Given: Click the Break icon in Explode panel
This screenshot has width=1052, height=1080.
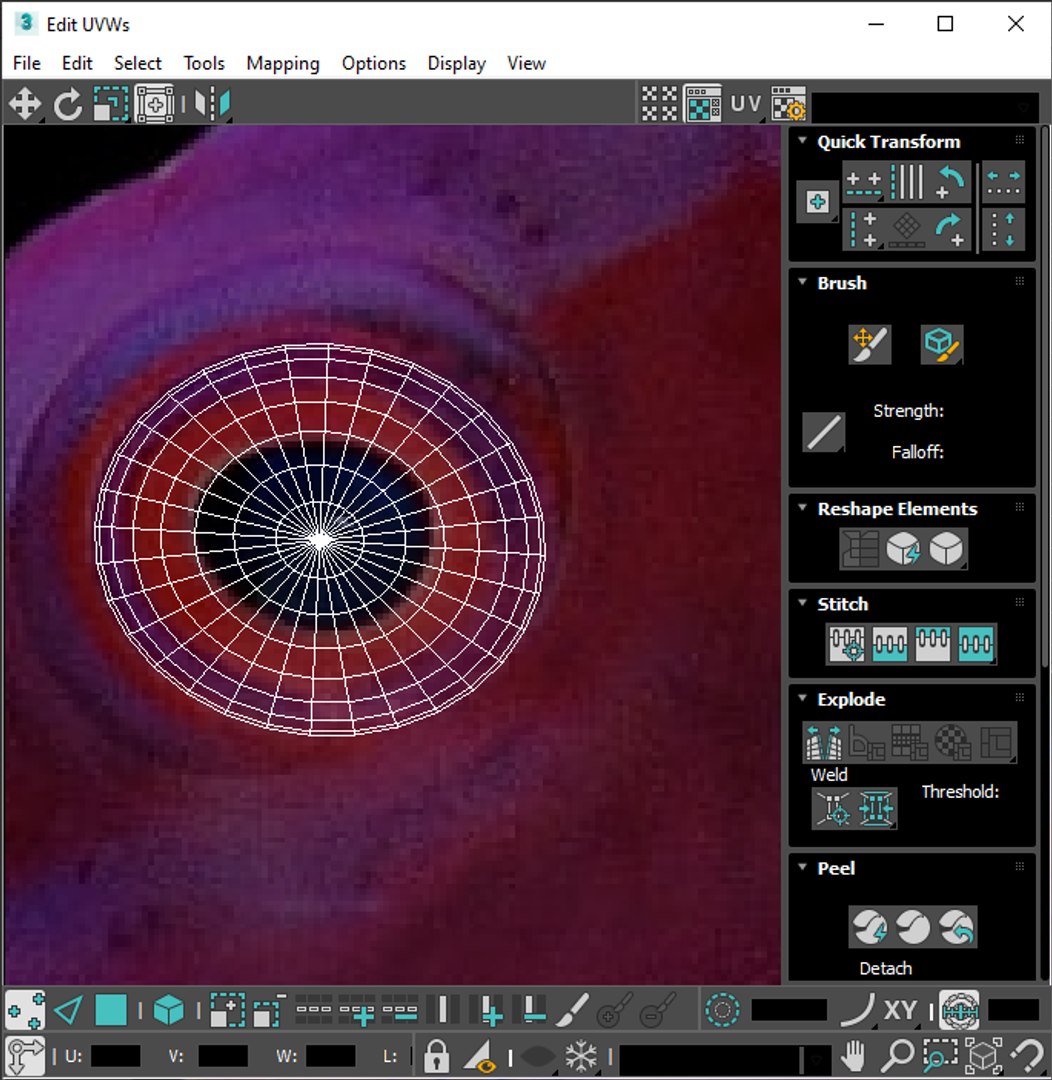Looking at the screenshot, I should (x=824, y=742).
